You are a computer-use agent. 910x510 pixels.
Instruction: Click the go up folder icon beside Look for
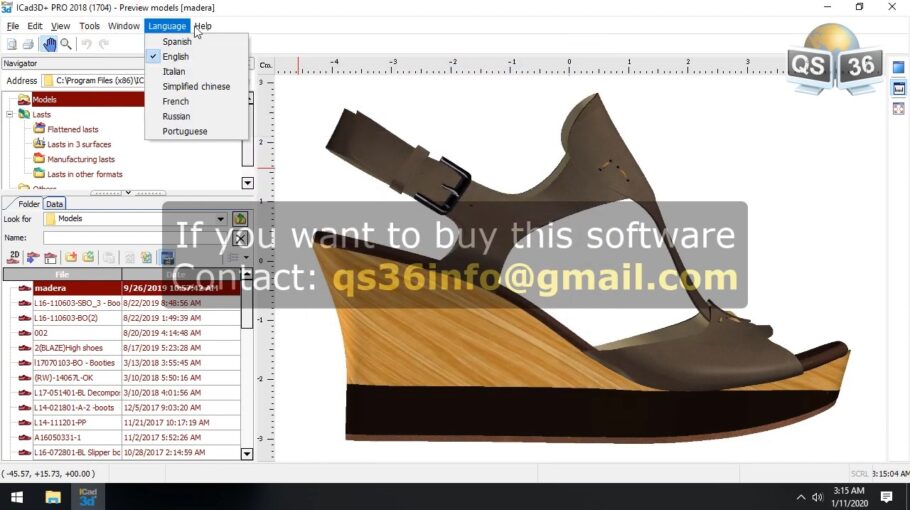click(240, 219)
